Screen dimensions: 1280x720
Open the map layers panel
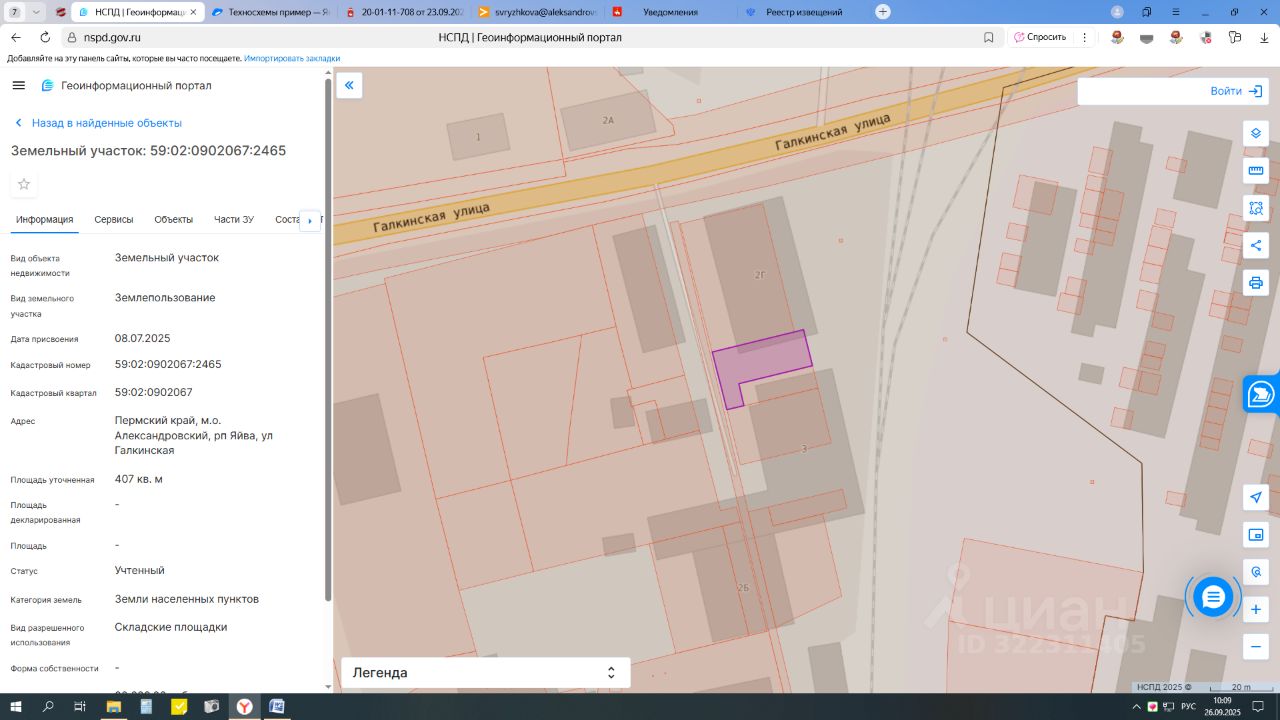point(1256,134)
